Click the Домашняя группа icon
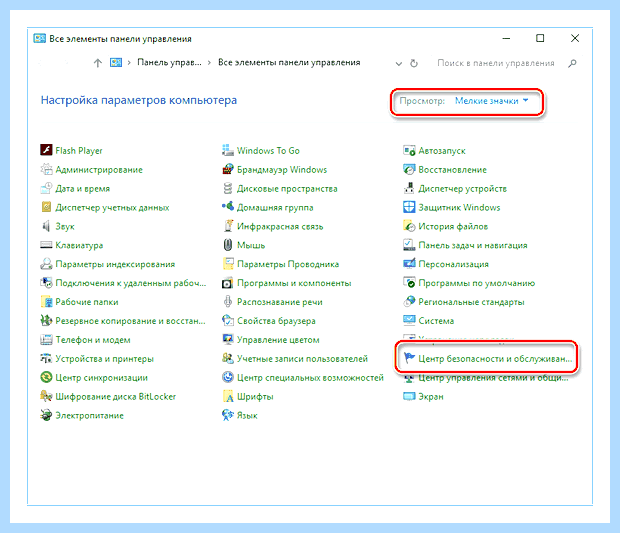 click(x=228, y=207)
